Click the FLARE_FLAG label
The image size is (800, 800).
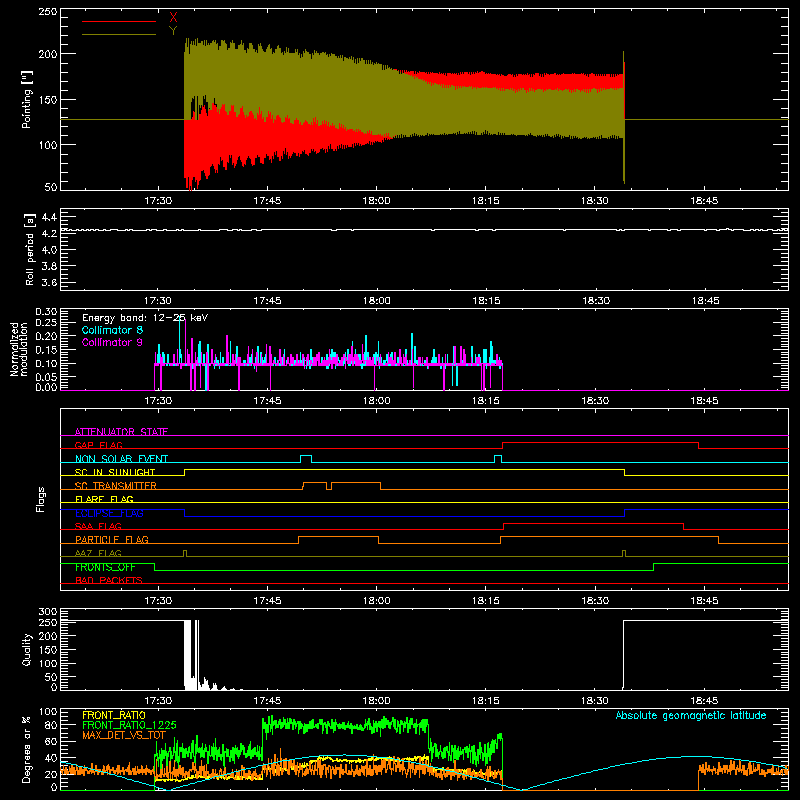point(104,499)
